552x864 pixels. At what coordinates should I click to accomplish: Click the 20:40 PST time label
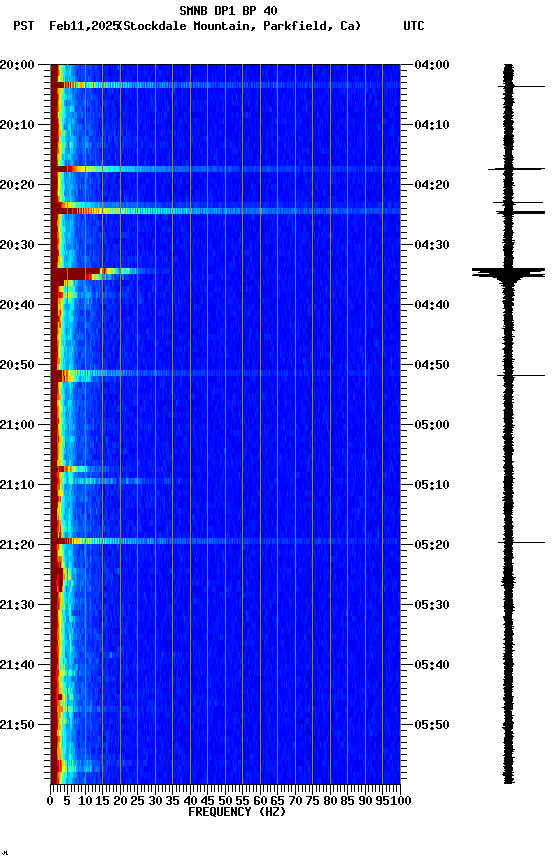(17, 305)
